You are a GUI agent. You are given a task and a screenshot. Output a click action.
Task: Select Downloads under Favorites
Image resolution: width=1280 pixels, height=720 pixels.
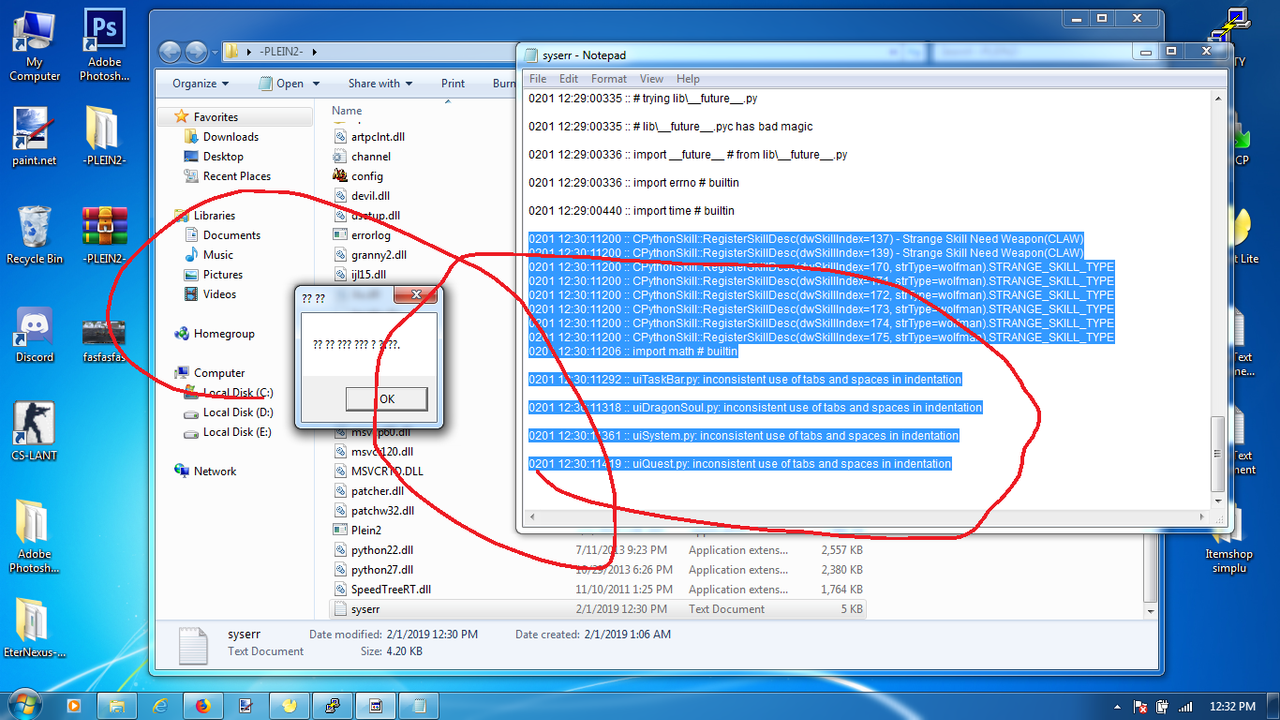pos(231,137)
